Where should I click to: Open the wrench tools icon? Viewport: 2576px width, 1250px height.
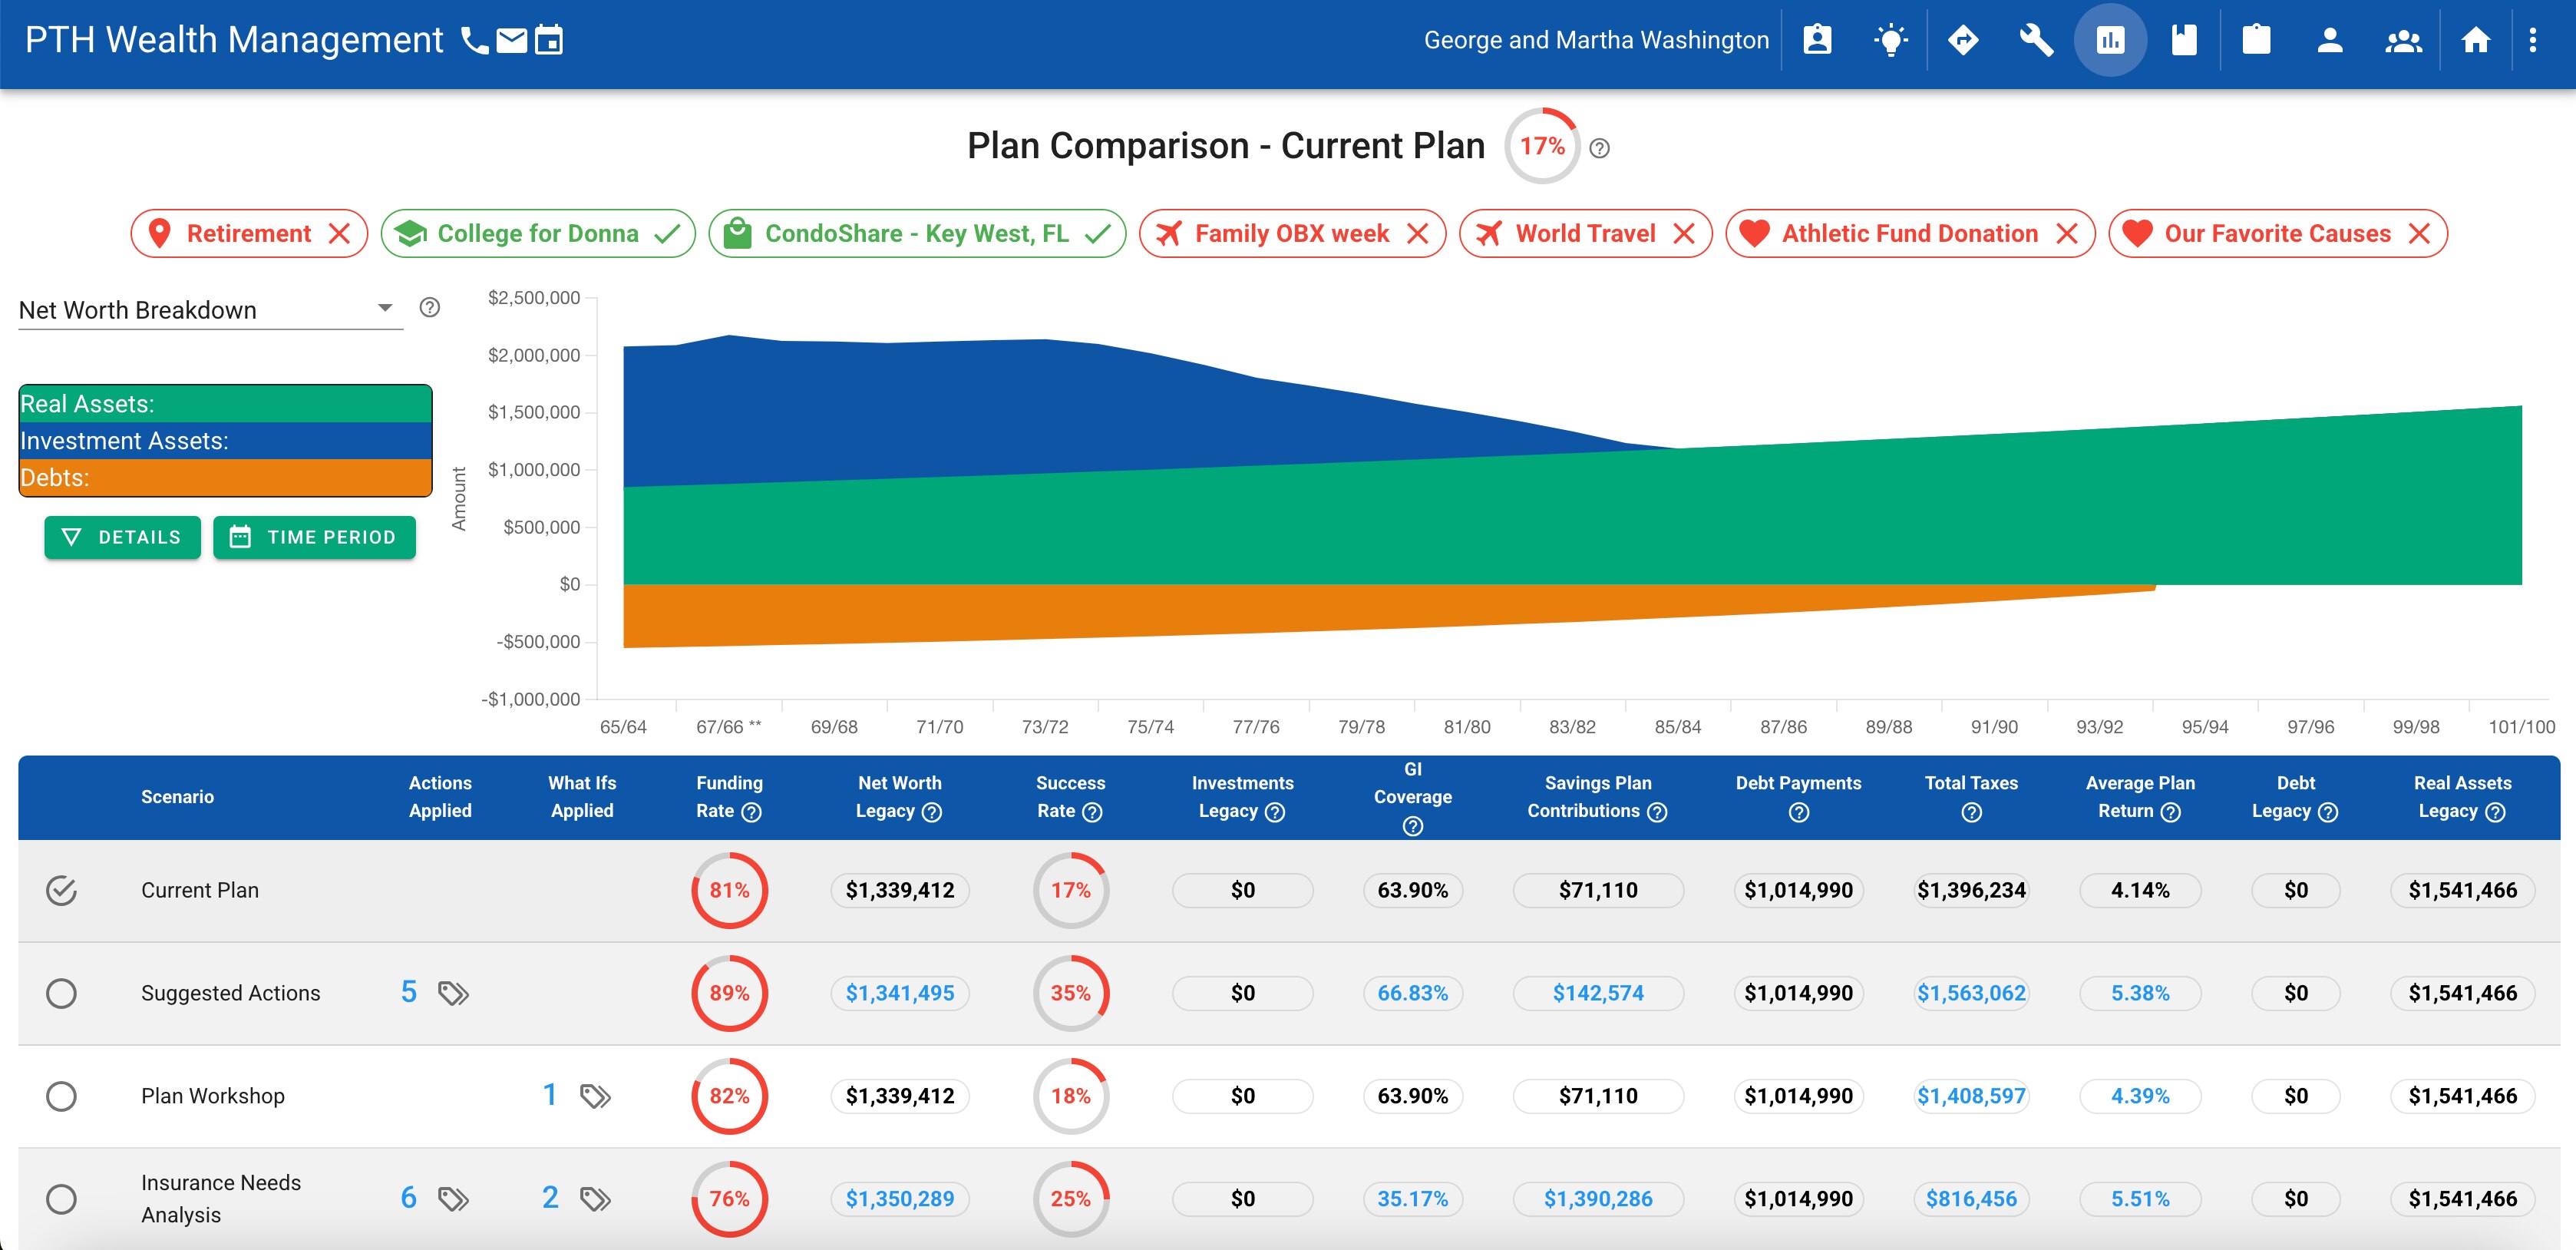click(x=2036, y=41)
